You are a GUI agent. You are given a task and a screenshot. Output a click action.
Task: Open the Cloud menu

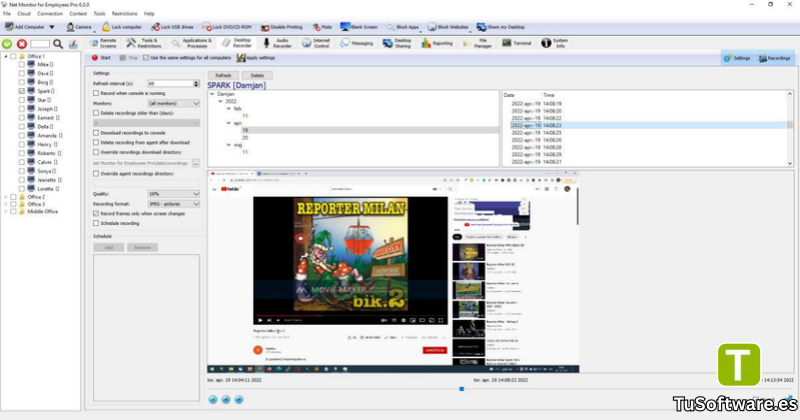[x=24, y=14]
